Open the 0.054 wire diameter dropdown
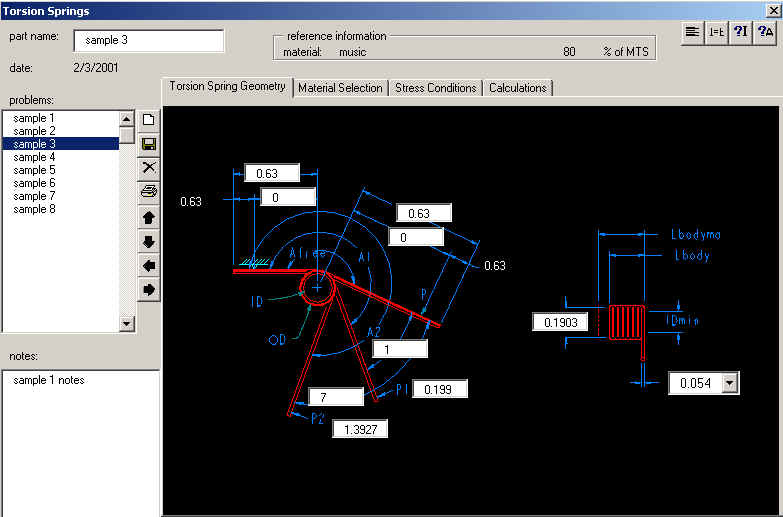Viewport: 783px width, 517px height. tap(729, 383)
